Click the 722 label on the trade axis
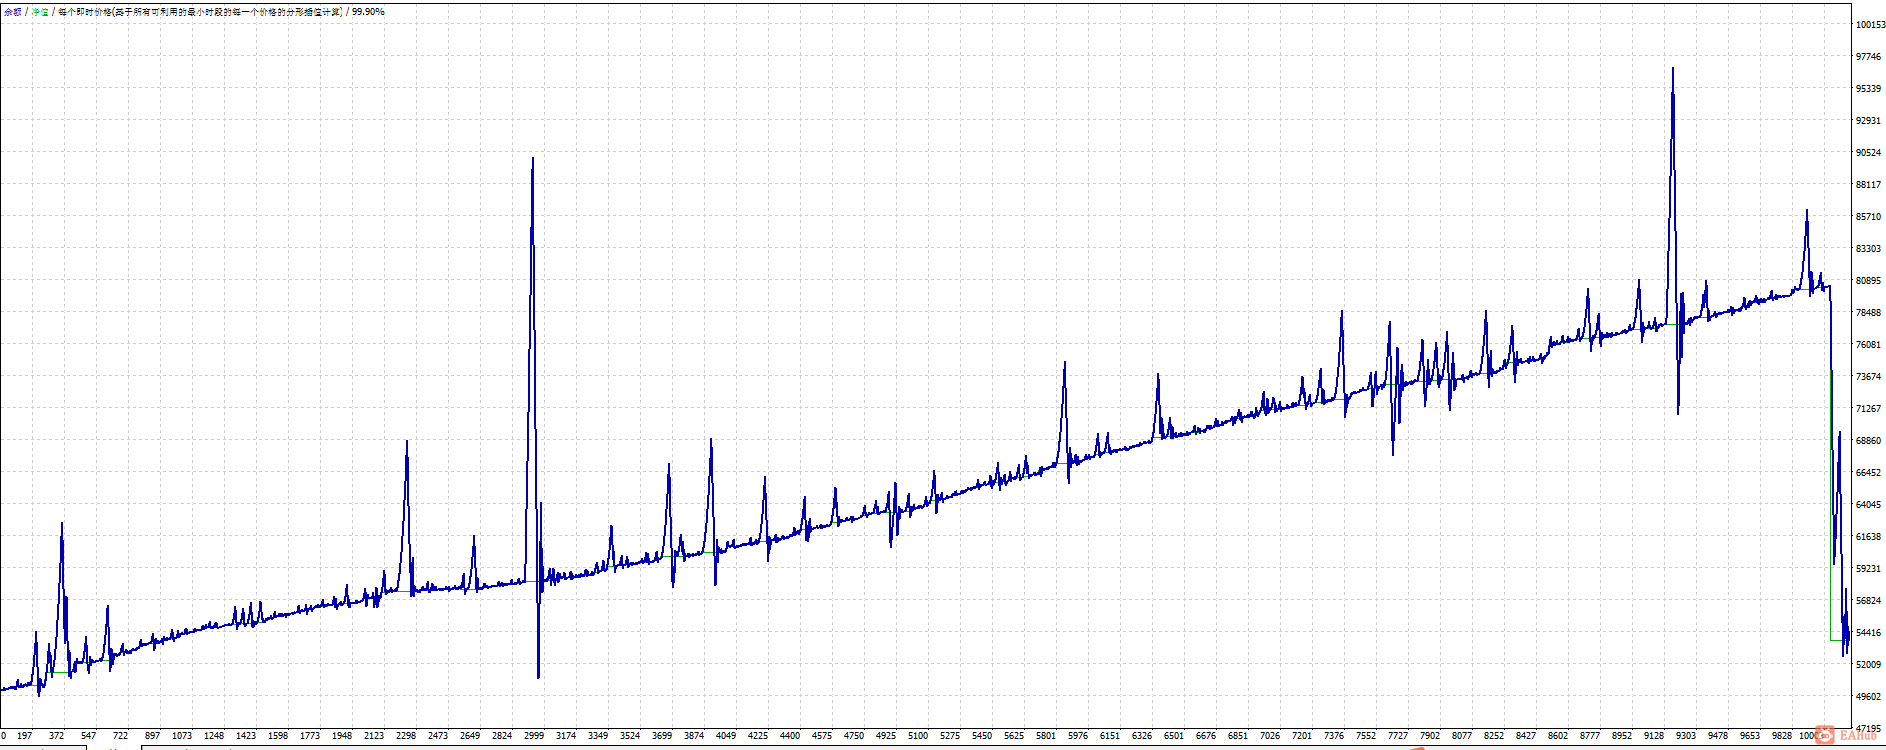Screen dimensions: 1886x750 (x=121, y=736)
